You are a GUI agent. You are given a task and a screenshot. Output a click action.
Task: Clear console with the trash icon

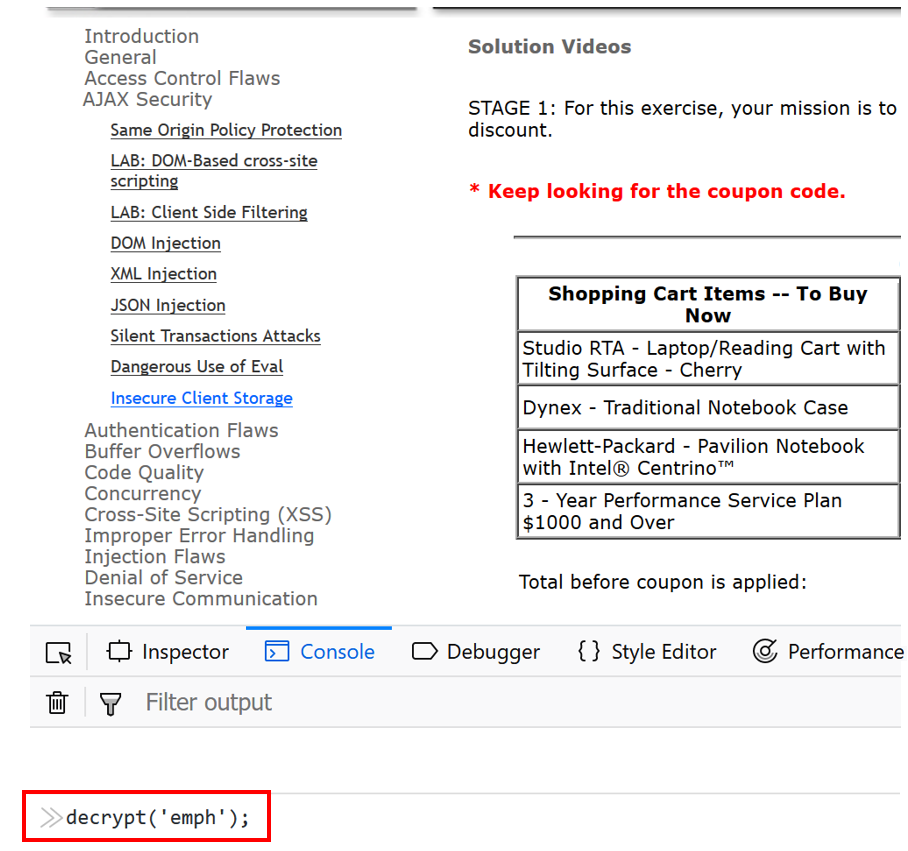pos(57,703)
